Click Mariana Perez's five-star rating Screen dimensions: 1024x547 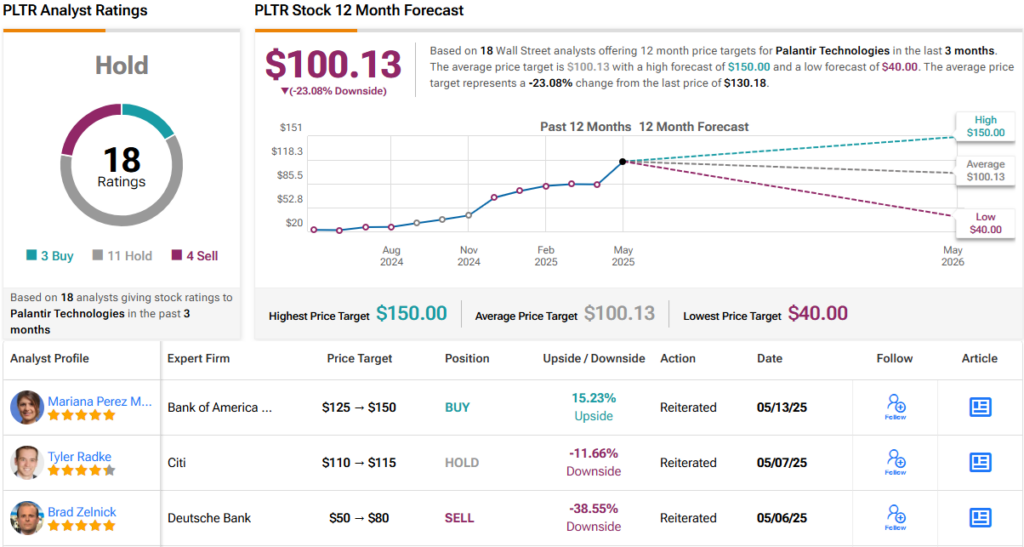click(81, 415)
